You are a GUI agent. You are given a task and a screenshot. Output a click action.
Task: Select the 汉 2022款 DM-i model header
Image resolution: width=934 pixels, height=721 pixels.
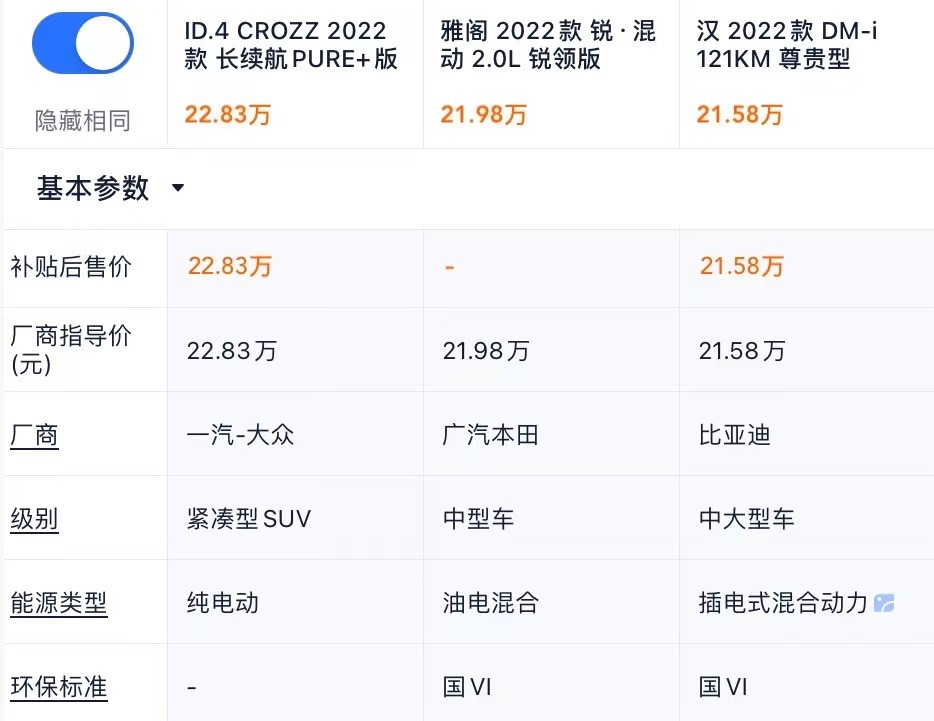[x=788, y=46]
